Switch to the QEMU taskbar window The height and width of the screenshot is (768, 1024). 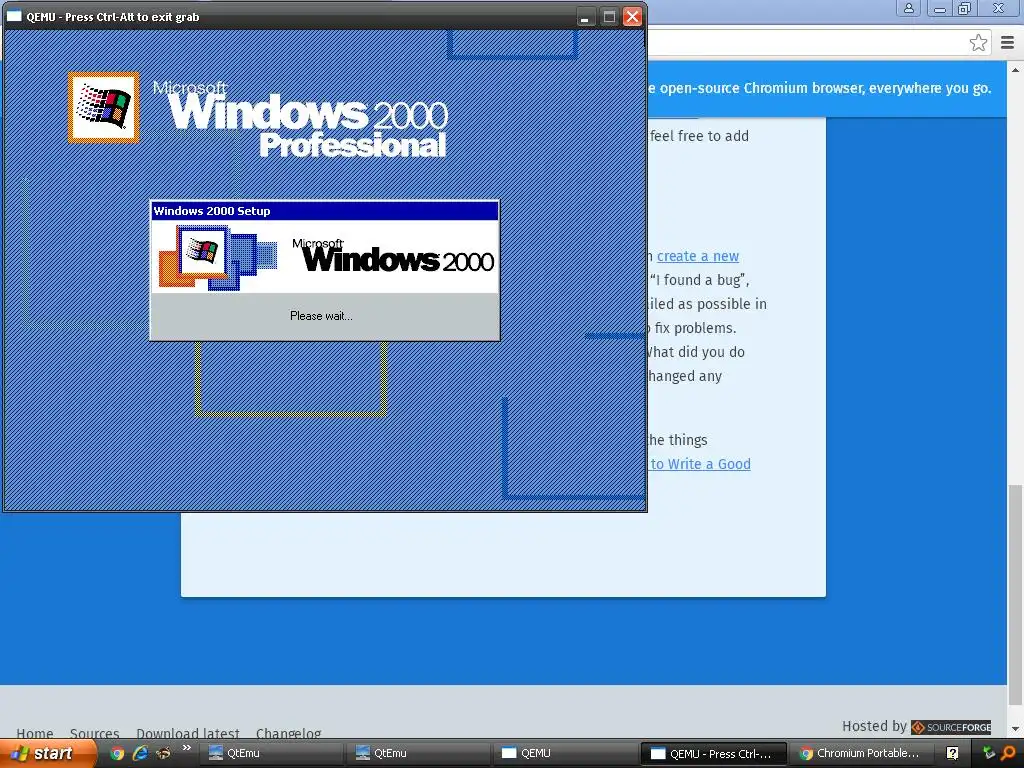click(565, 753)
